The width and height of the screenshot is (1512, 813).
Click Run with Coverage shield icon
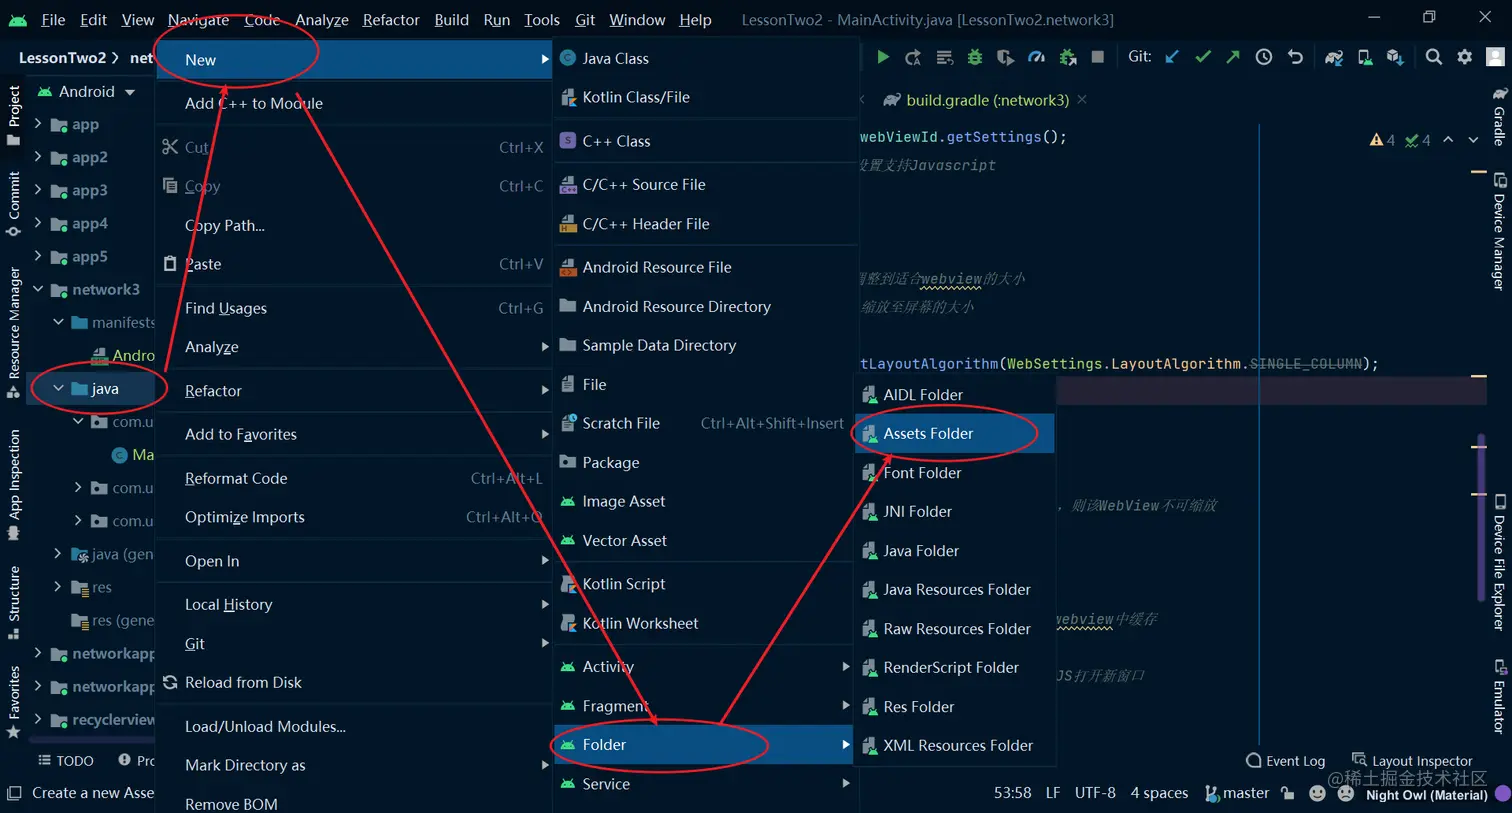[x=1005, y=57]
